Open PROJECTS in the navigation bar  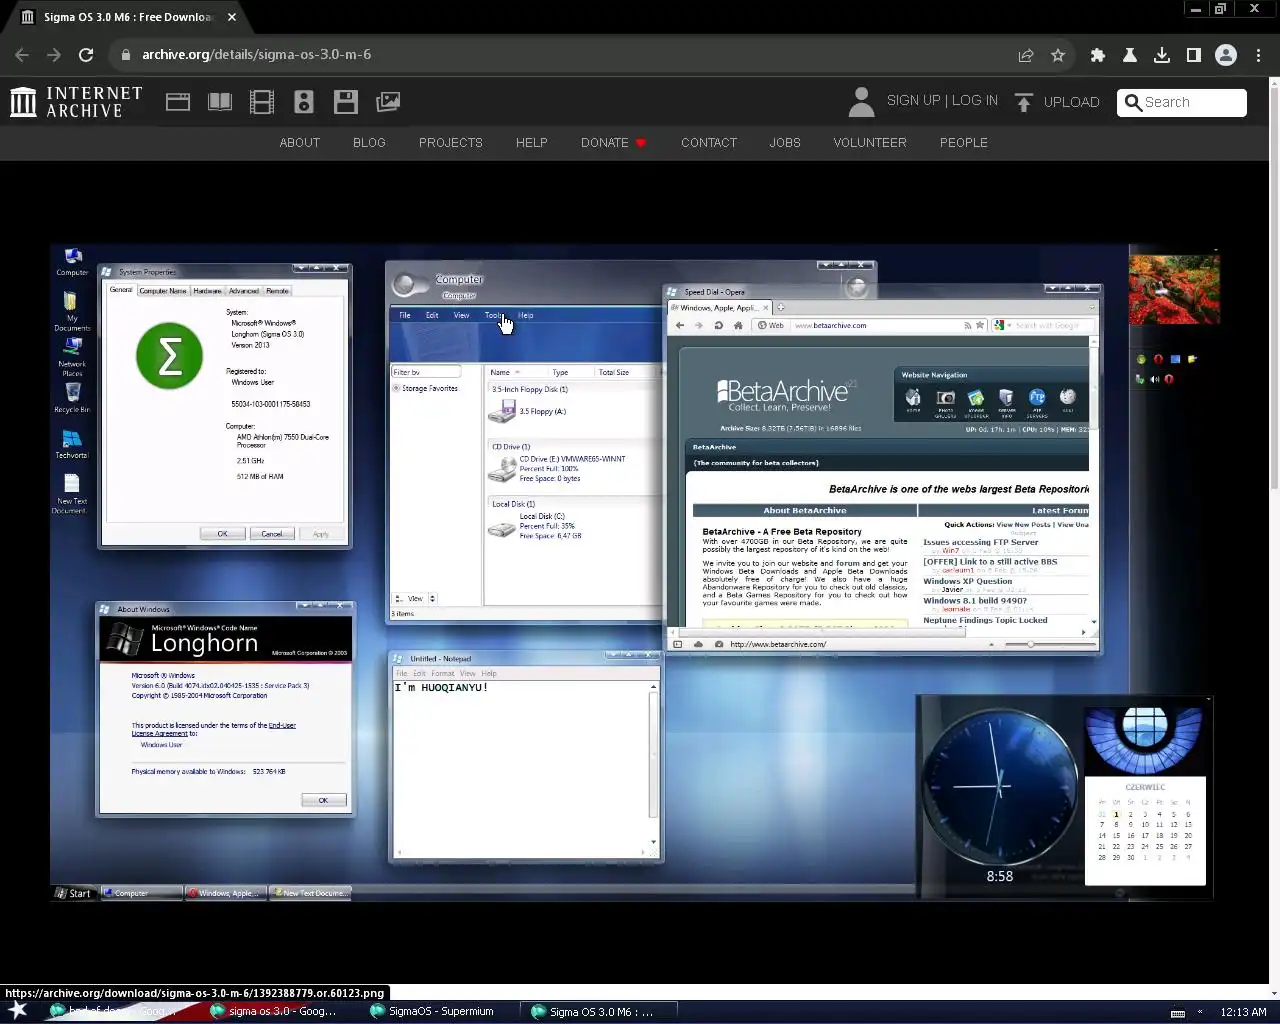[451, 143]
